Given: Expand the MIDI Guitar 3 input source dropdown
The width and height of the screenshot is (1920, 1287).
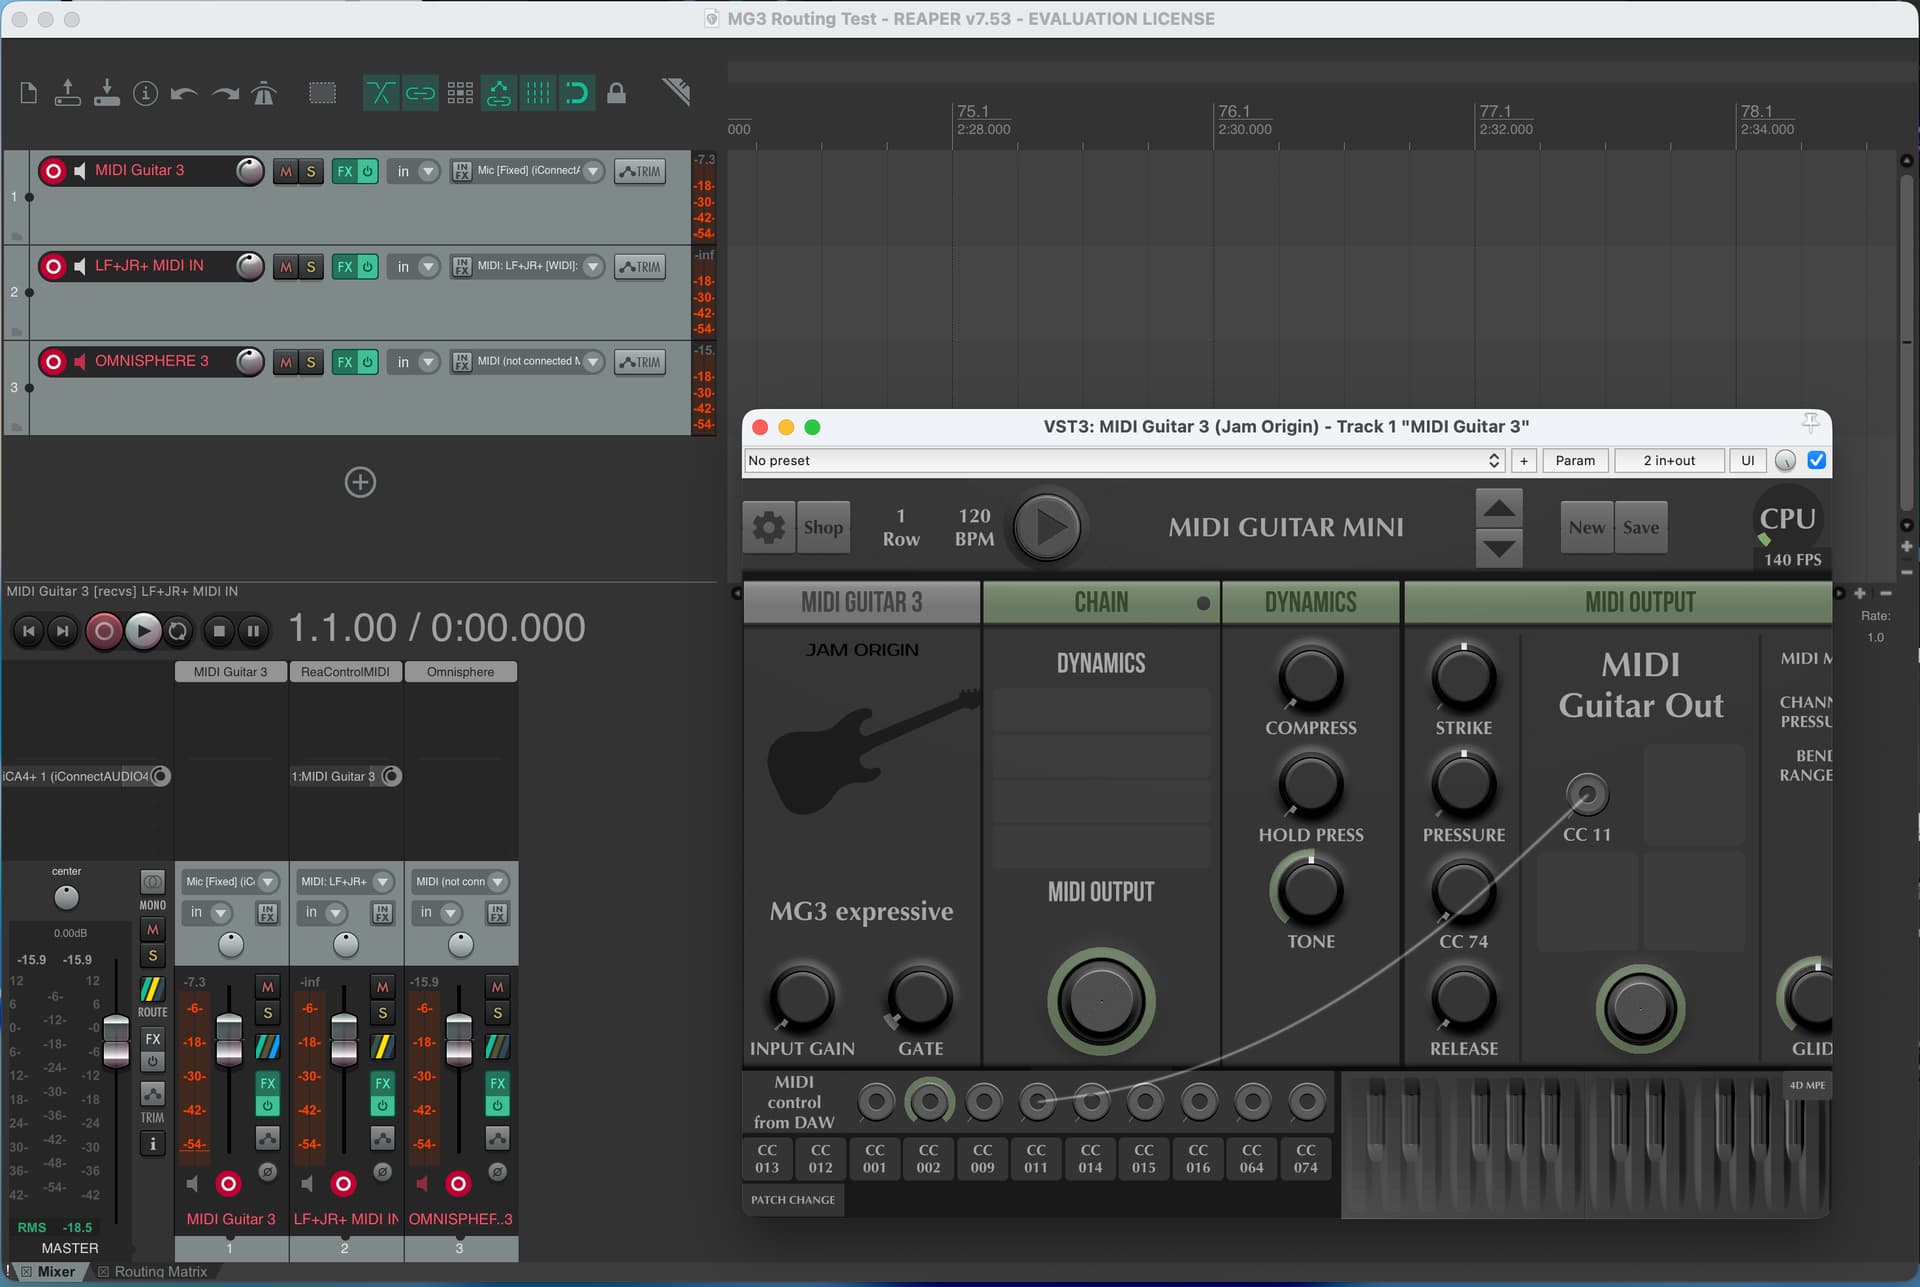Looking at the screenshot, I should (593, 171).
